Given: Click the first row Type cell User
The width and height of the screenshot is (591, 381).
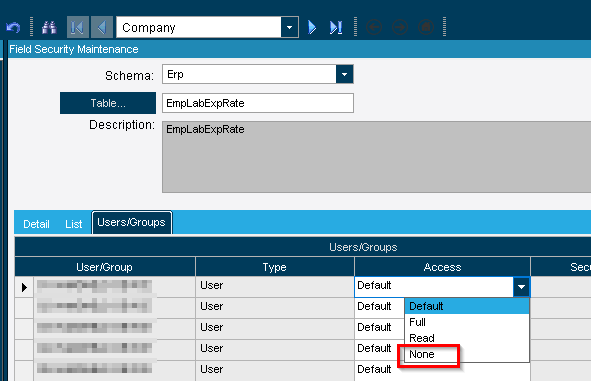Looking at the screenshot, I should tap(275, 286).
